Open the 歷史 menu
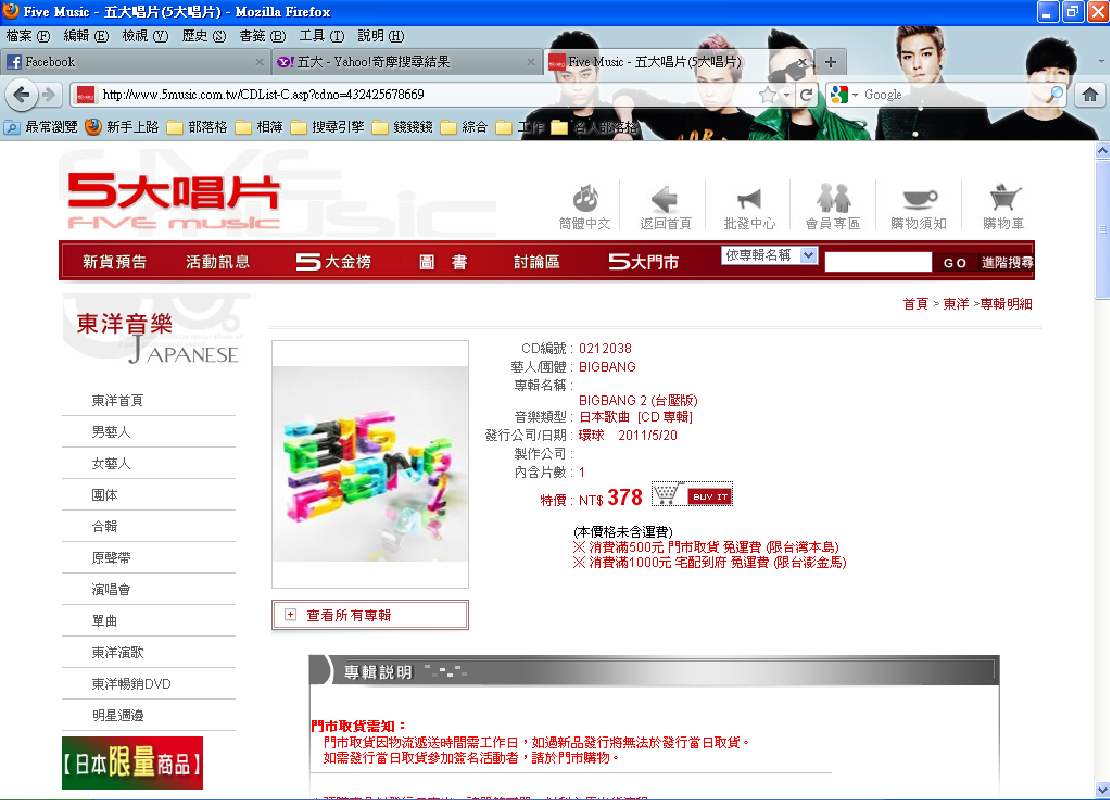This screenshot has height=800, width=1110. point(204,35)
